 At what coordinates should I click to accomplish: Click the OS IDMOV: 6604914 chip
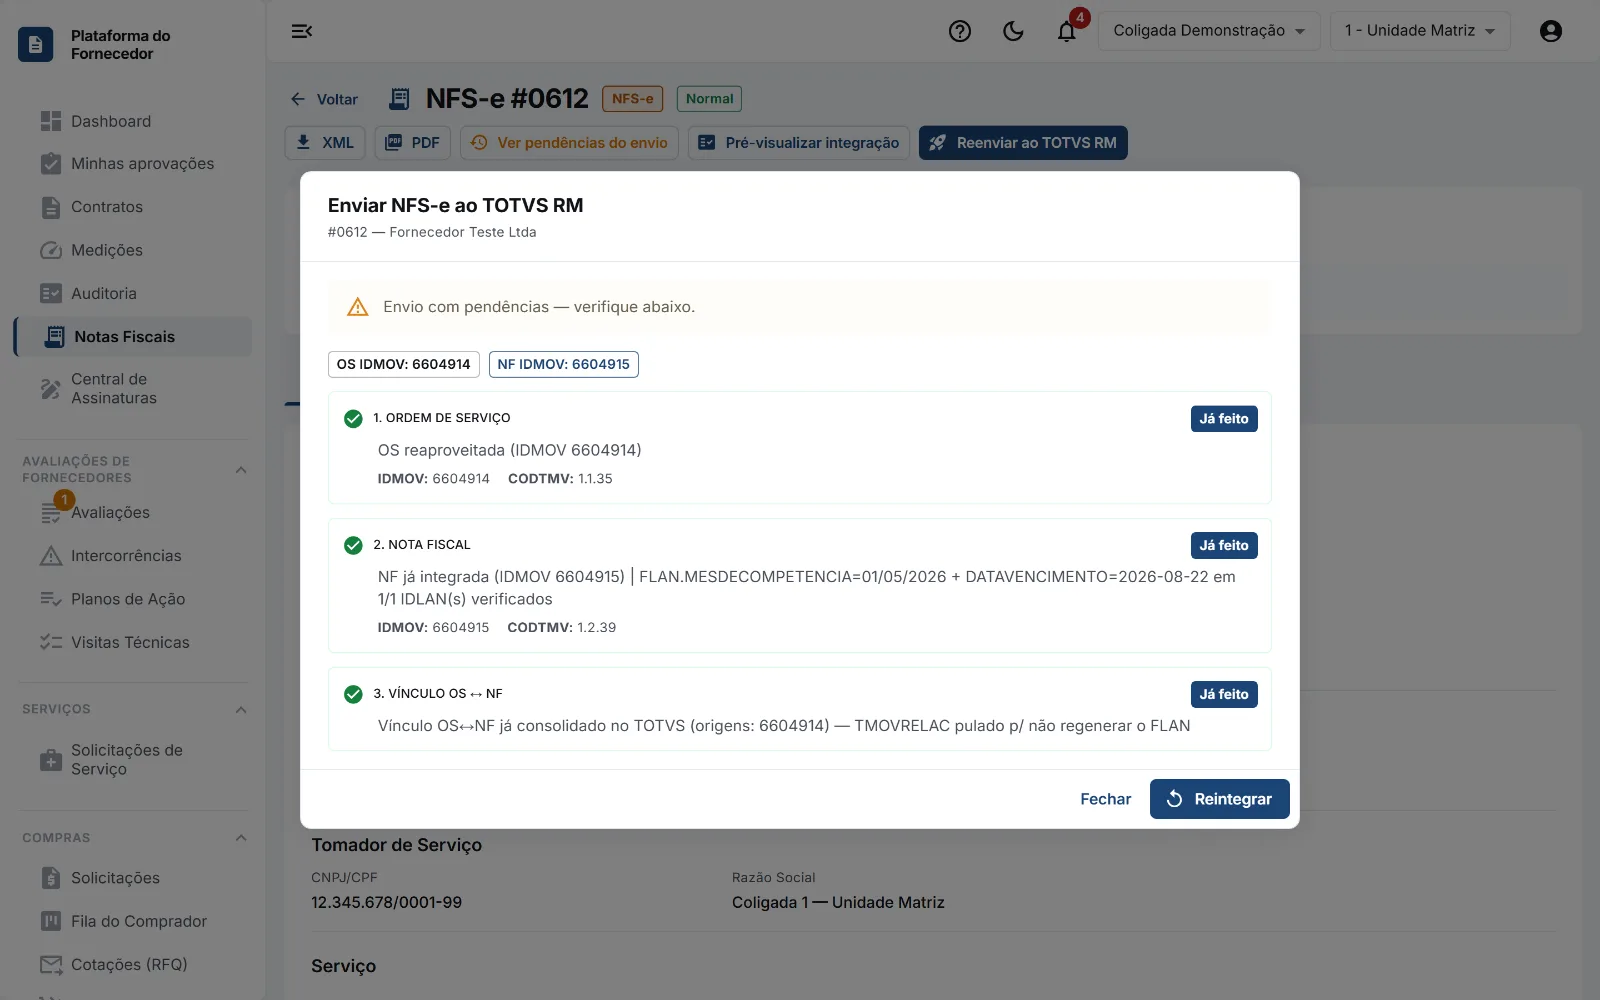404,364
